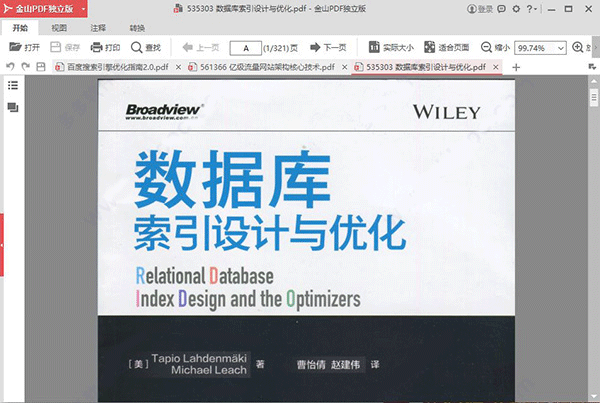Open the outline list panel icon

pos(13,85)
